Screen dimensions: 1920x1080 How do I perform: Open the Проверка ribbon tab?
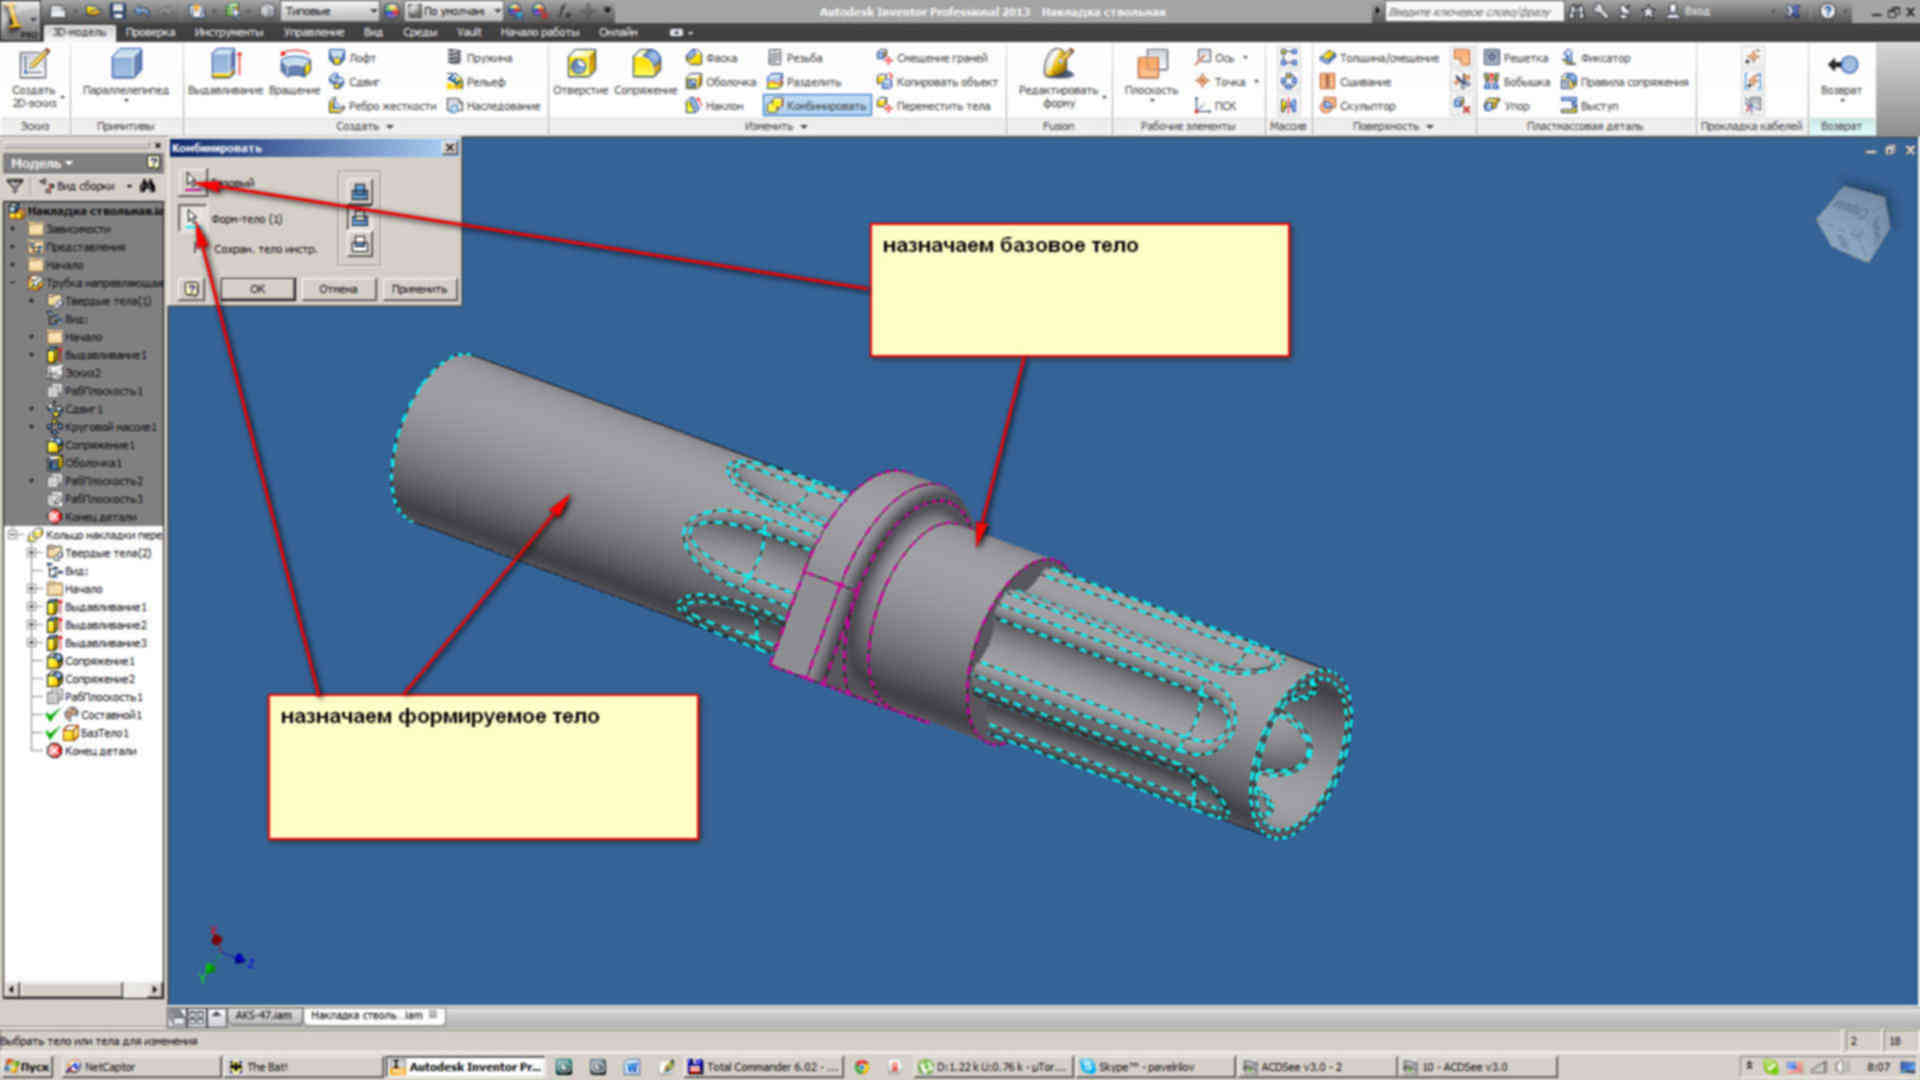point(150,32)
